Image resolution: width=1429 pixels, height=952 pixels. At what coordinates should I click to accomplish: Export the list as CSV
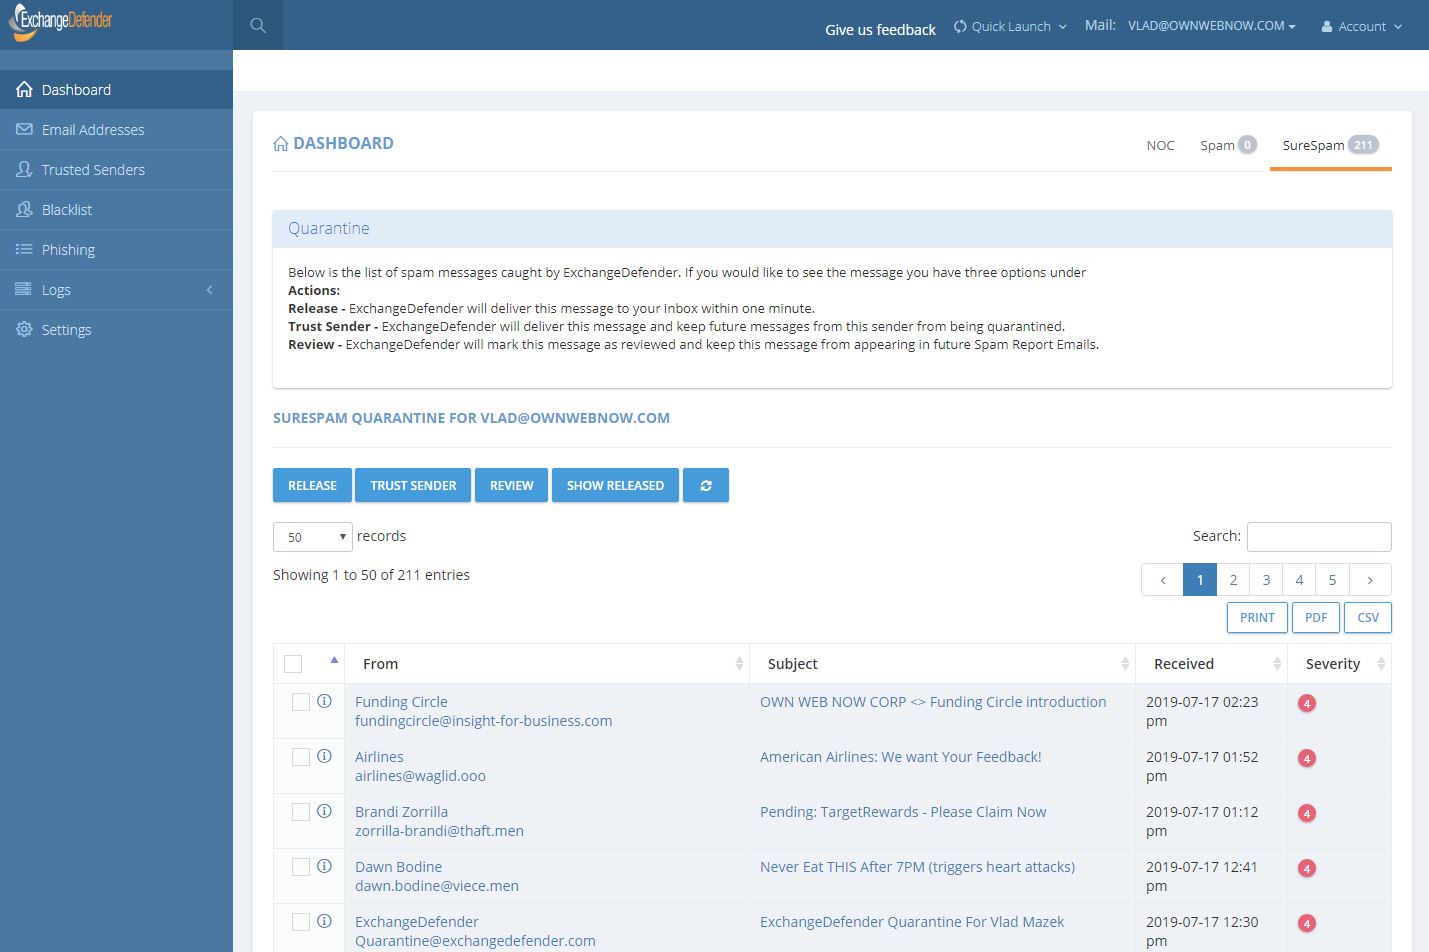pyautogui.click(x=1368, y=617)
